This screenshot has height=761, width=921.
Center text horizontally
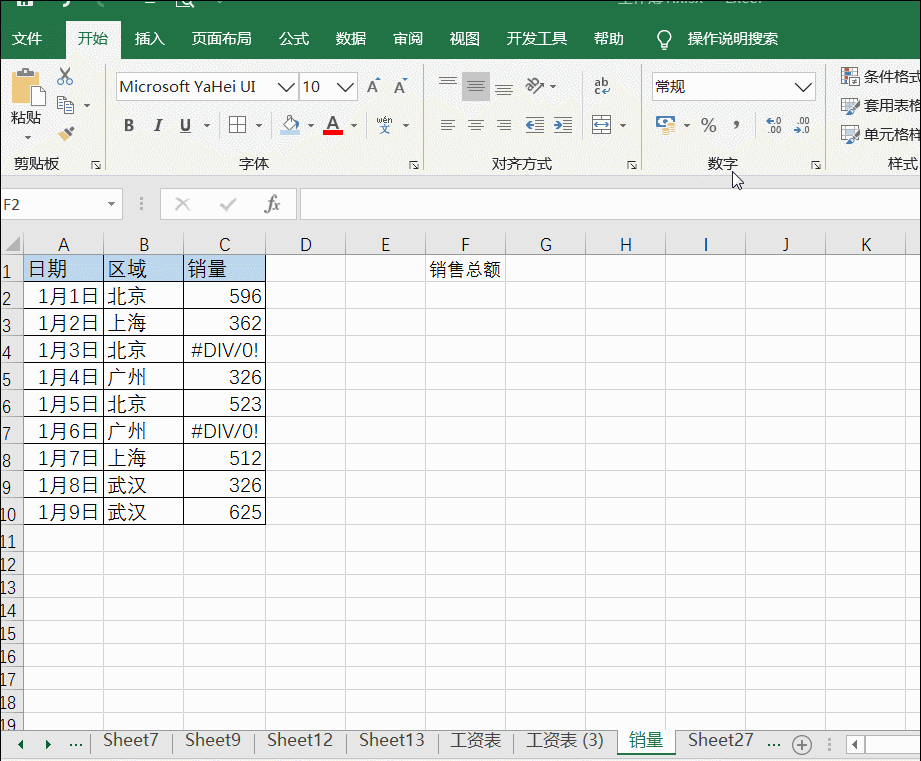(476, 124)
